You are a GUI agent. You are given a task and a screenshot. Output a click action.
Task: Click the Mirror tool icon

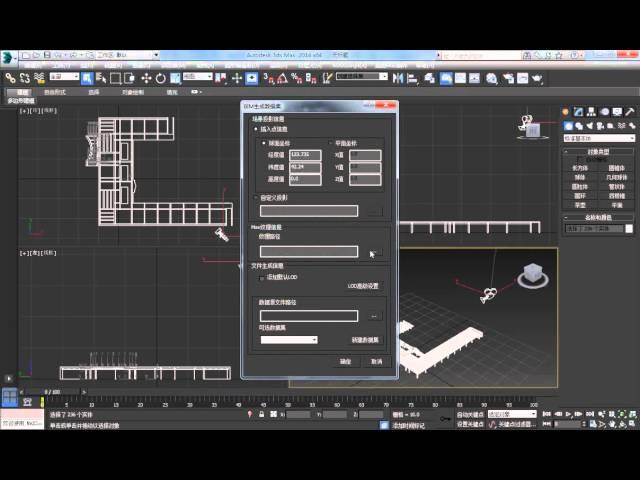[398, 78]
